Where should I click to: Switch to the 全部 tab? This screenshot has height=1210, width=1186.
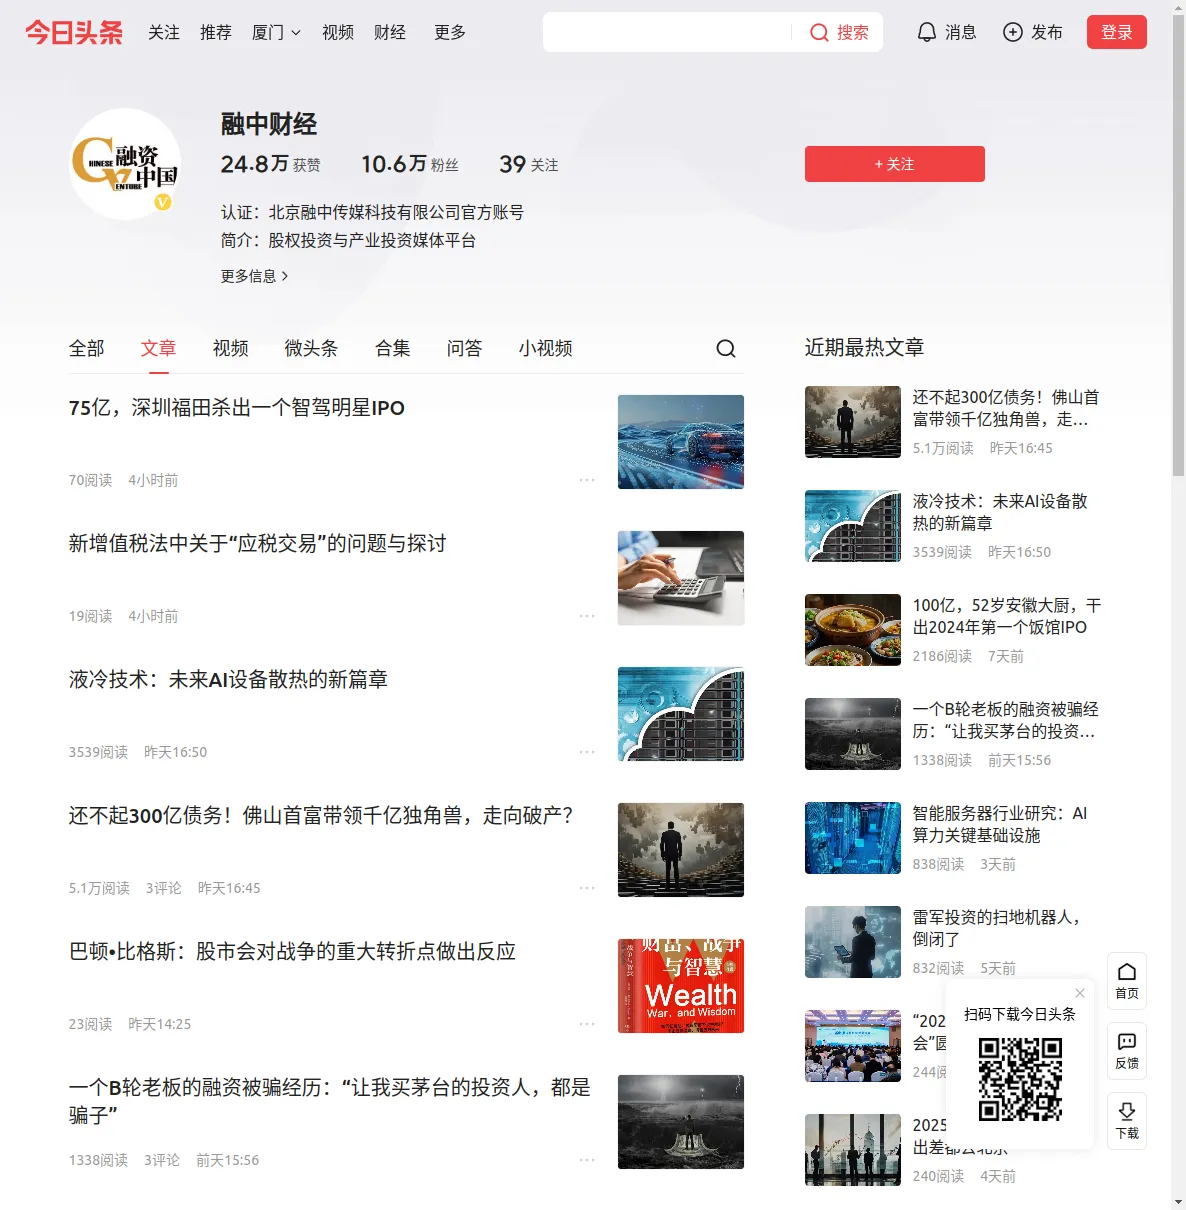click(x=87, y=348)
